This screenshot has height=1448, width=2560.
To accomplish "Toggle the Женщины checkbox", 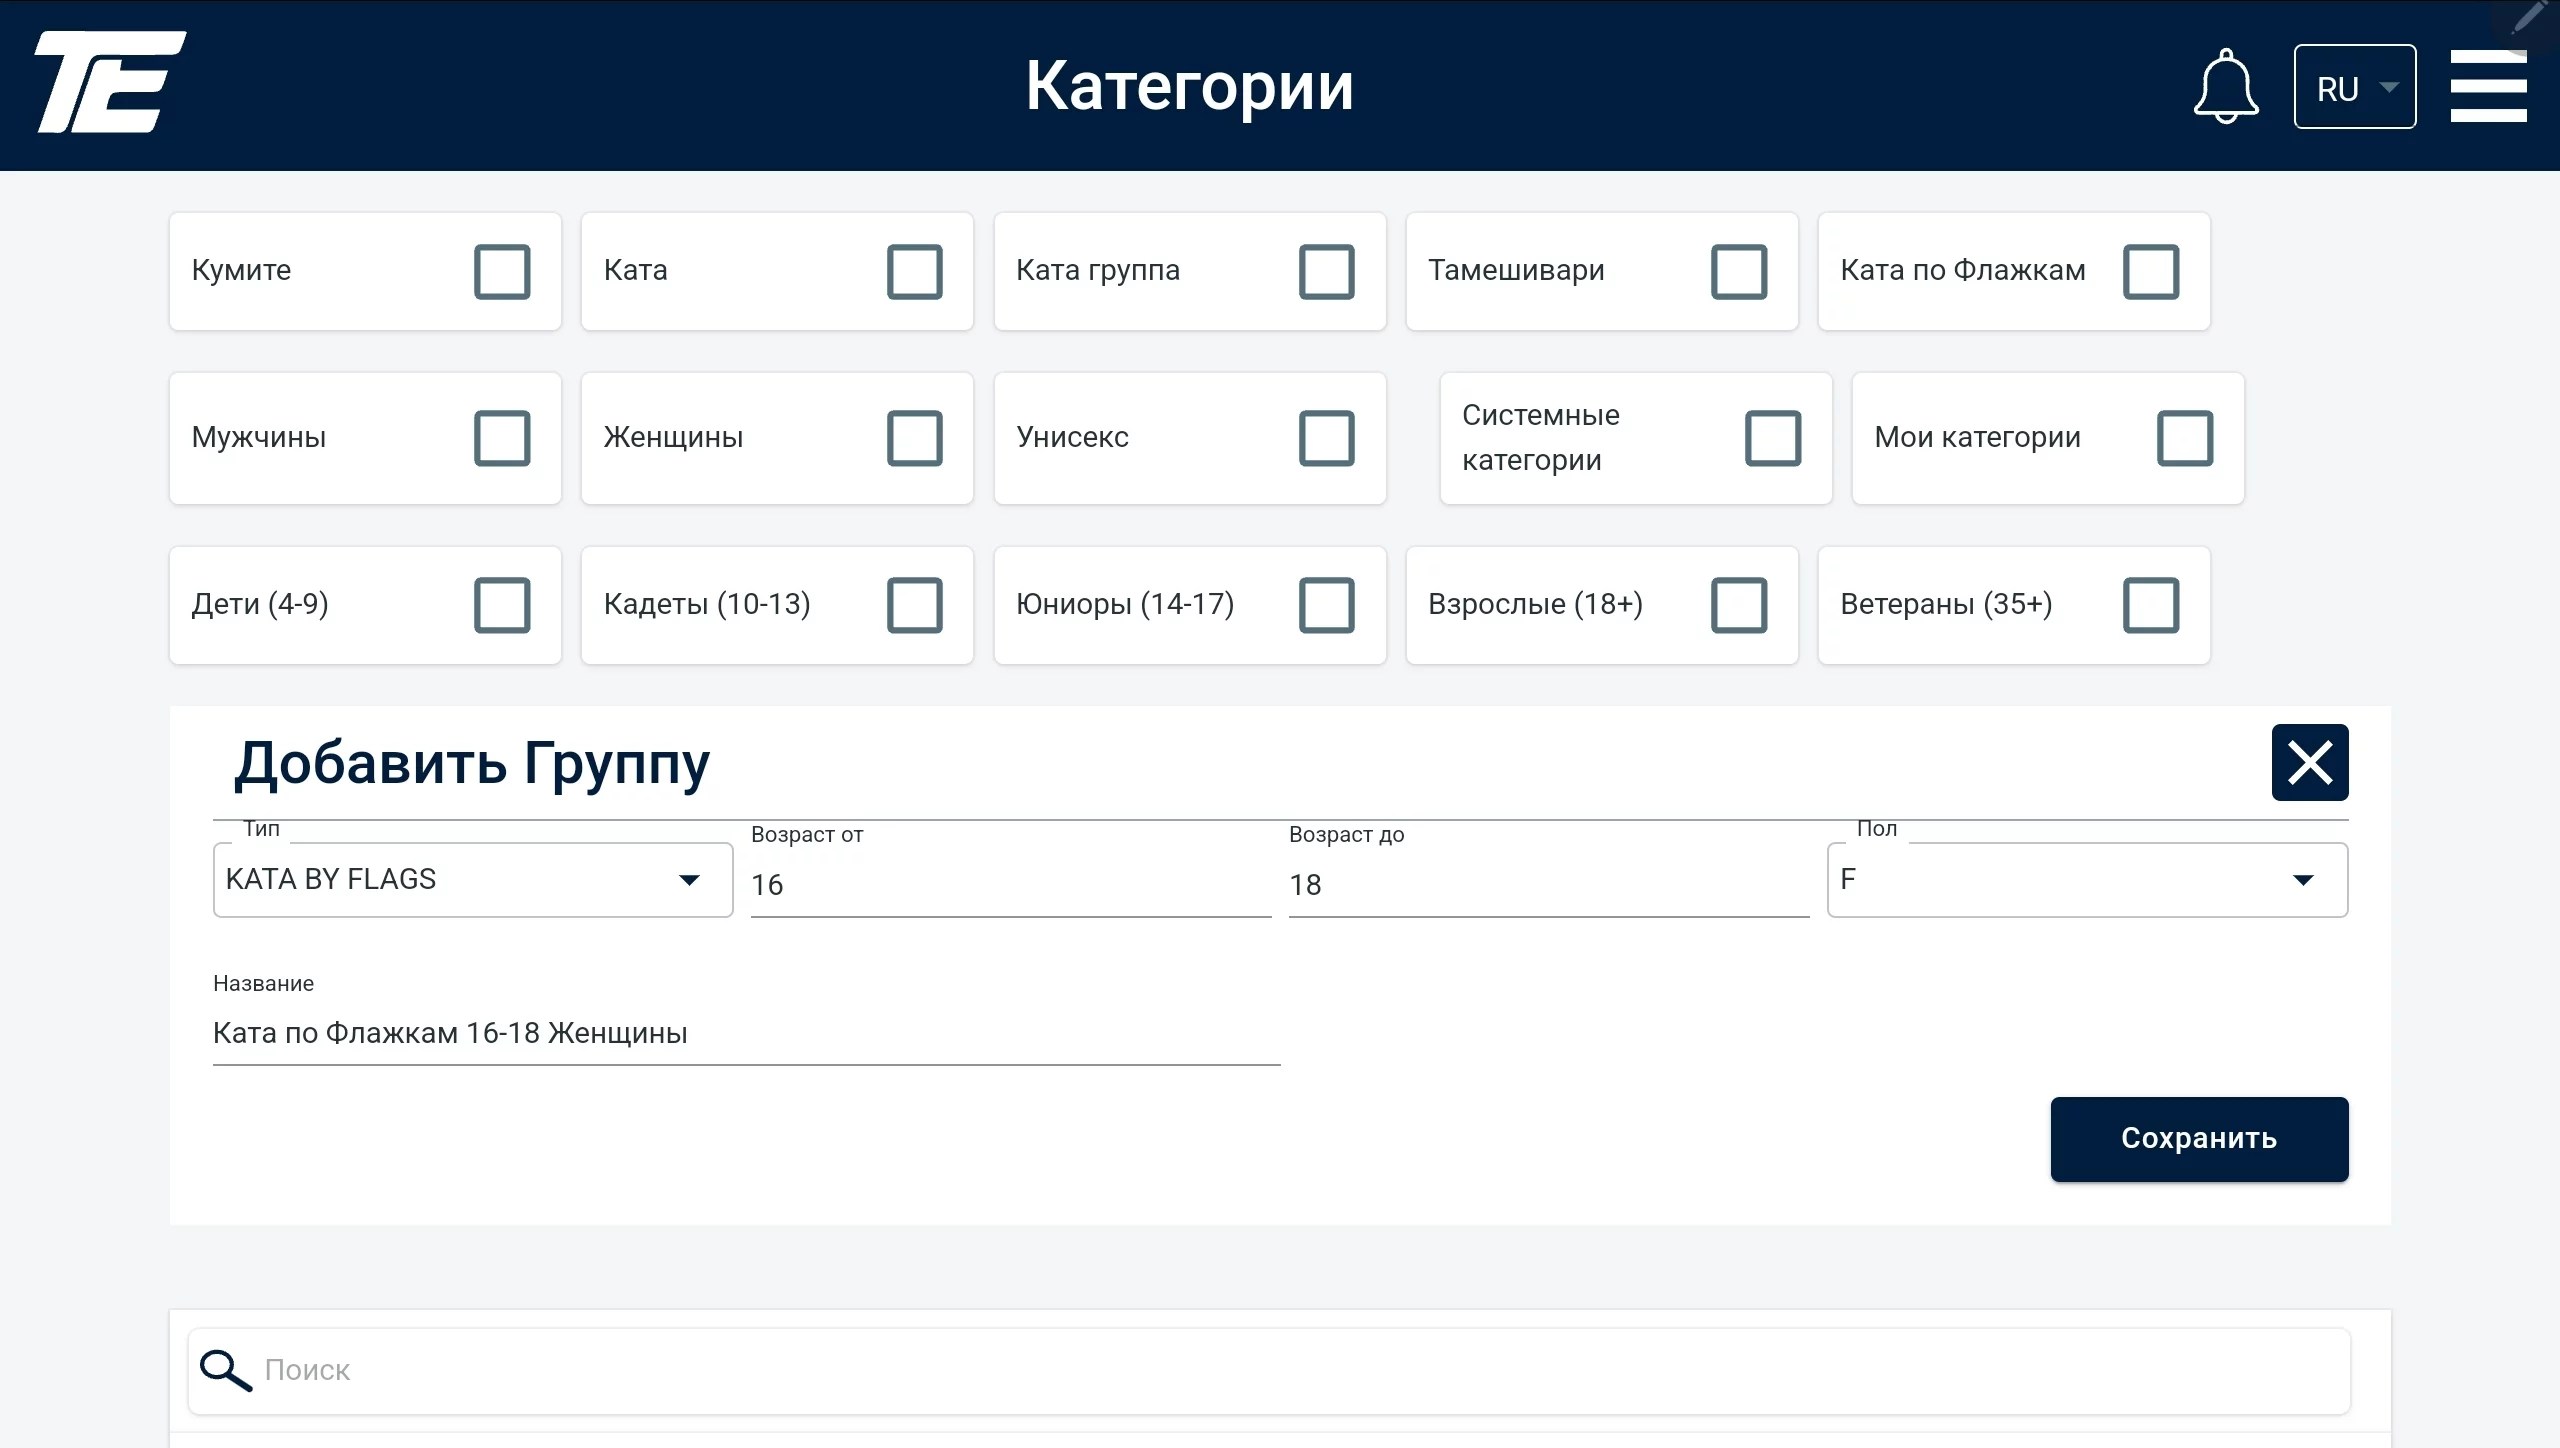I will 915,438.
